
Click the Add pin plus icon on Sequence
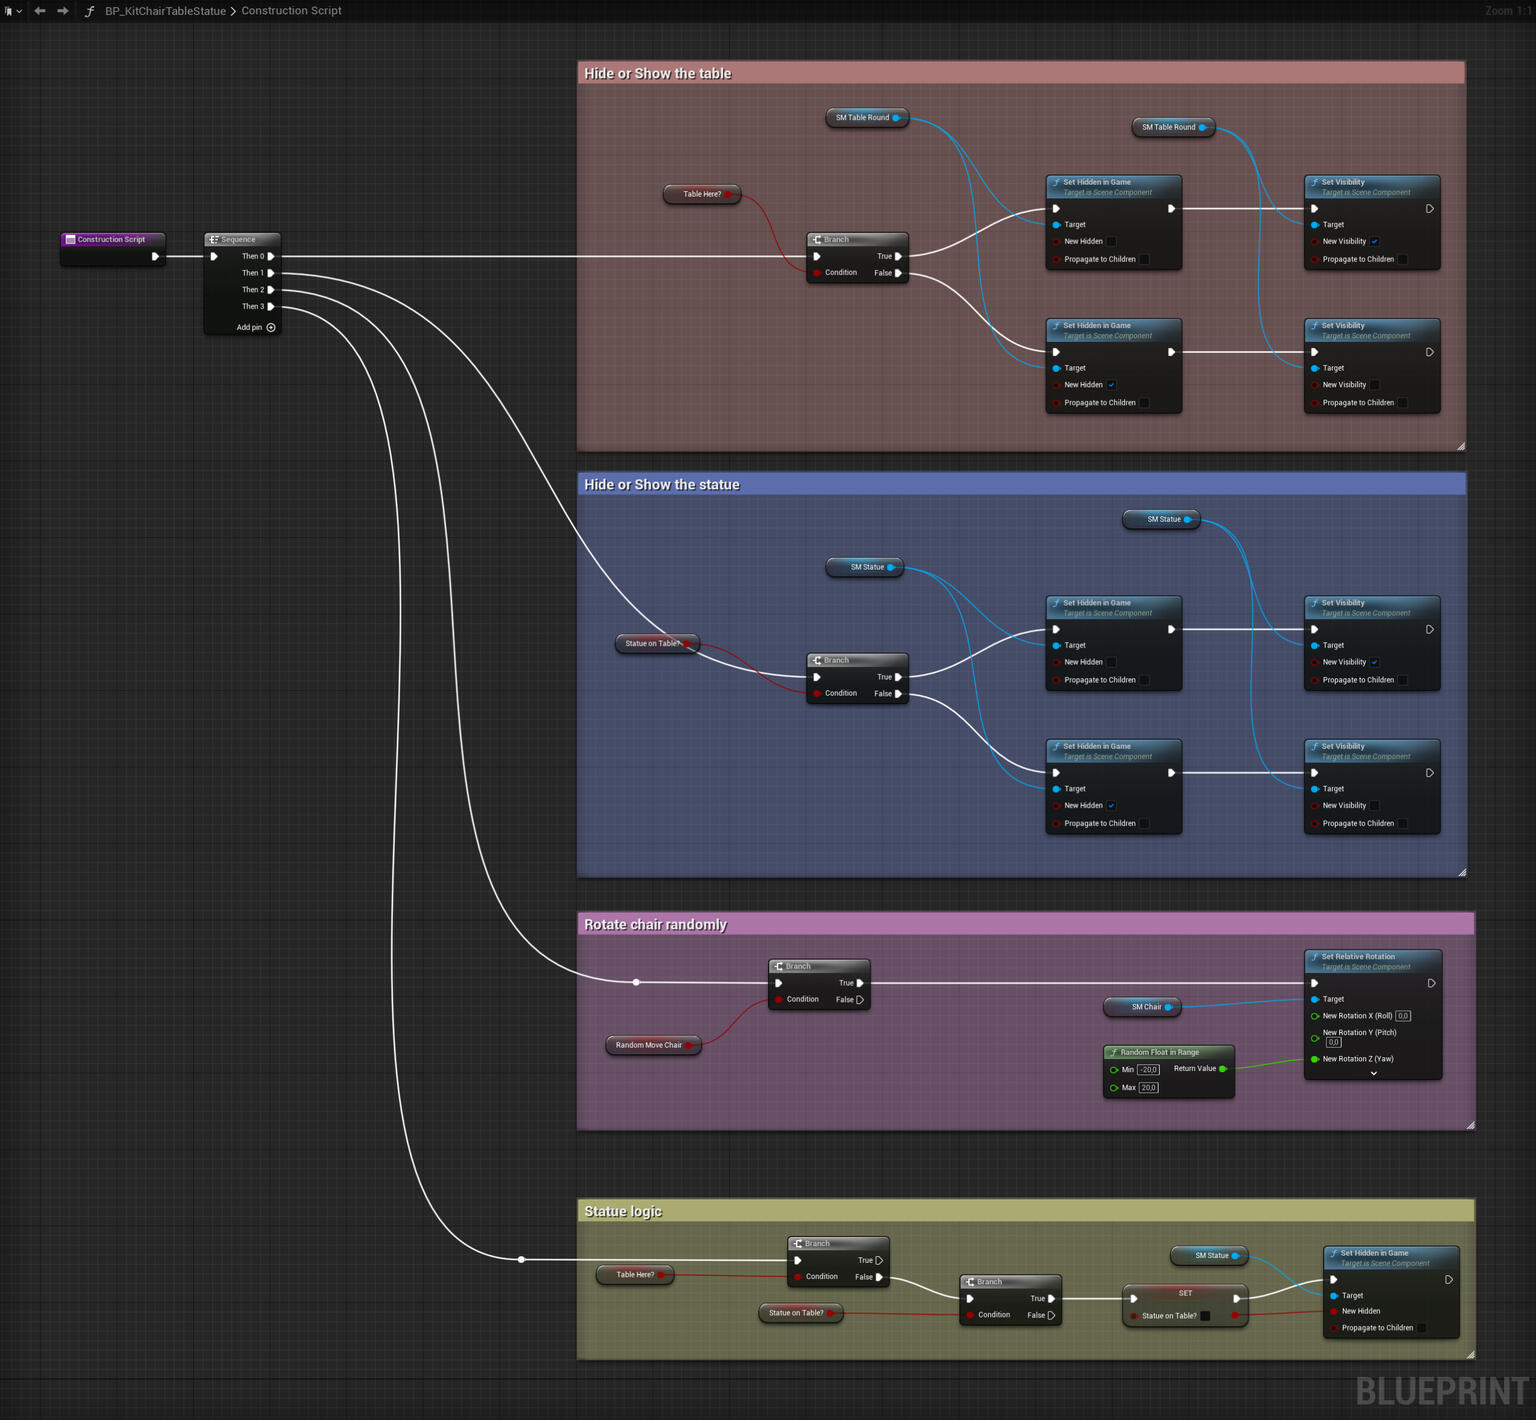271,327
